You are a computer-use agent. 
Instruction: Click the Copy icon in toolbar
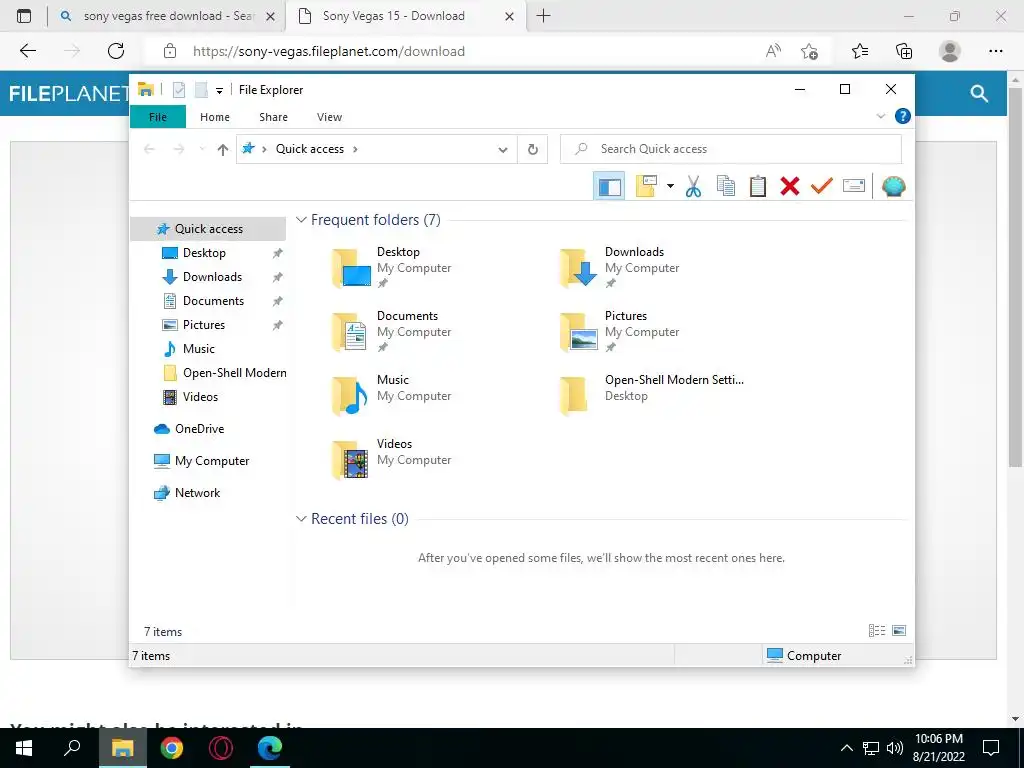pos(726,187)
